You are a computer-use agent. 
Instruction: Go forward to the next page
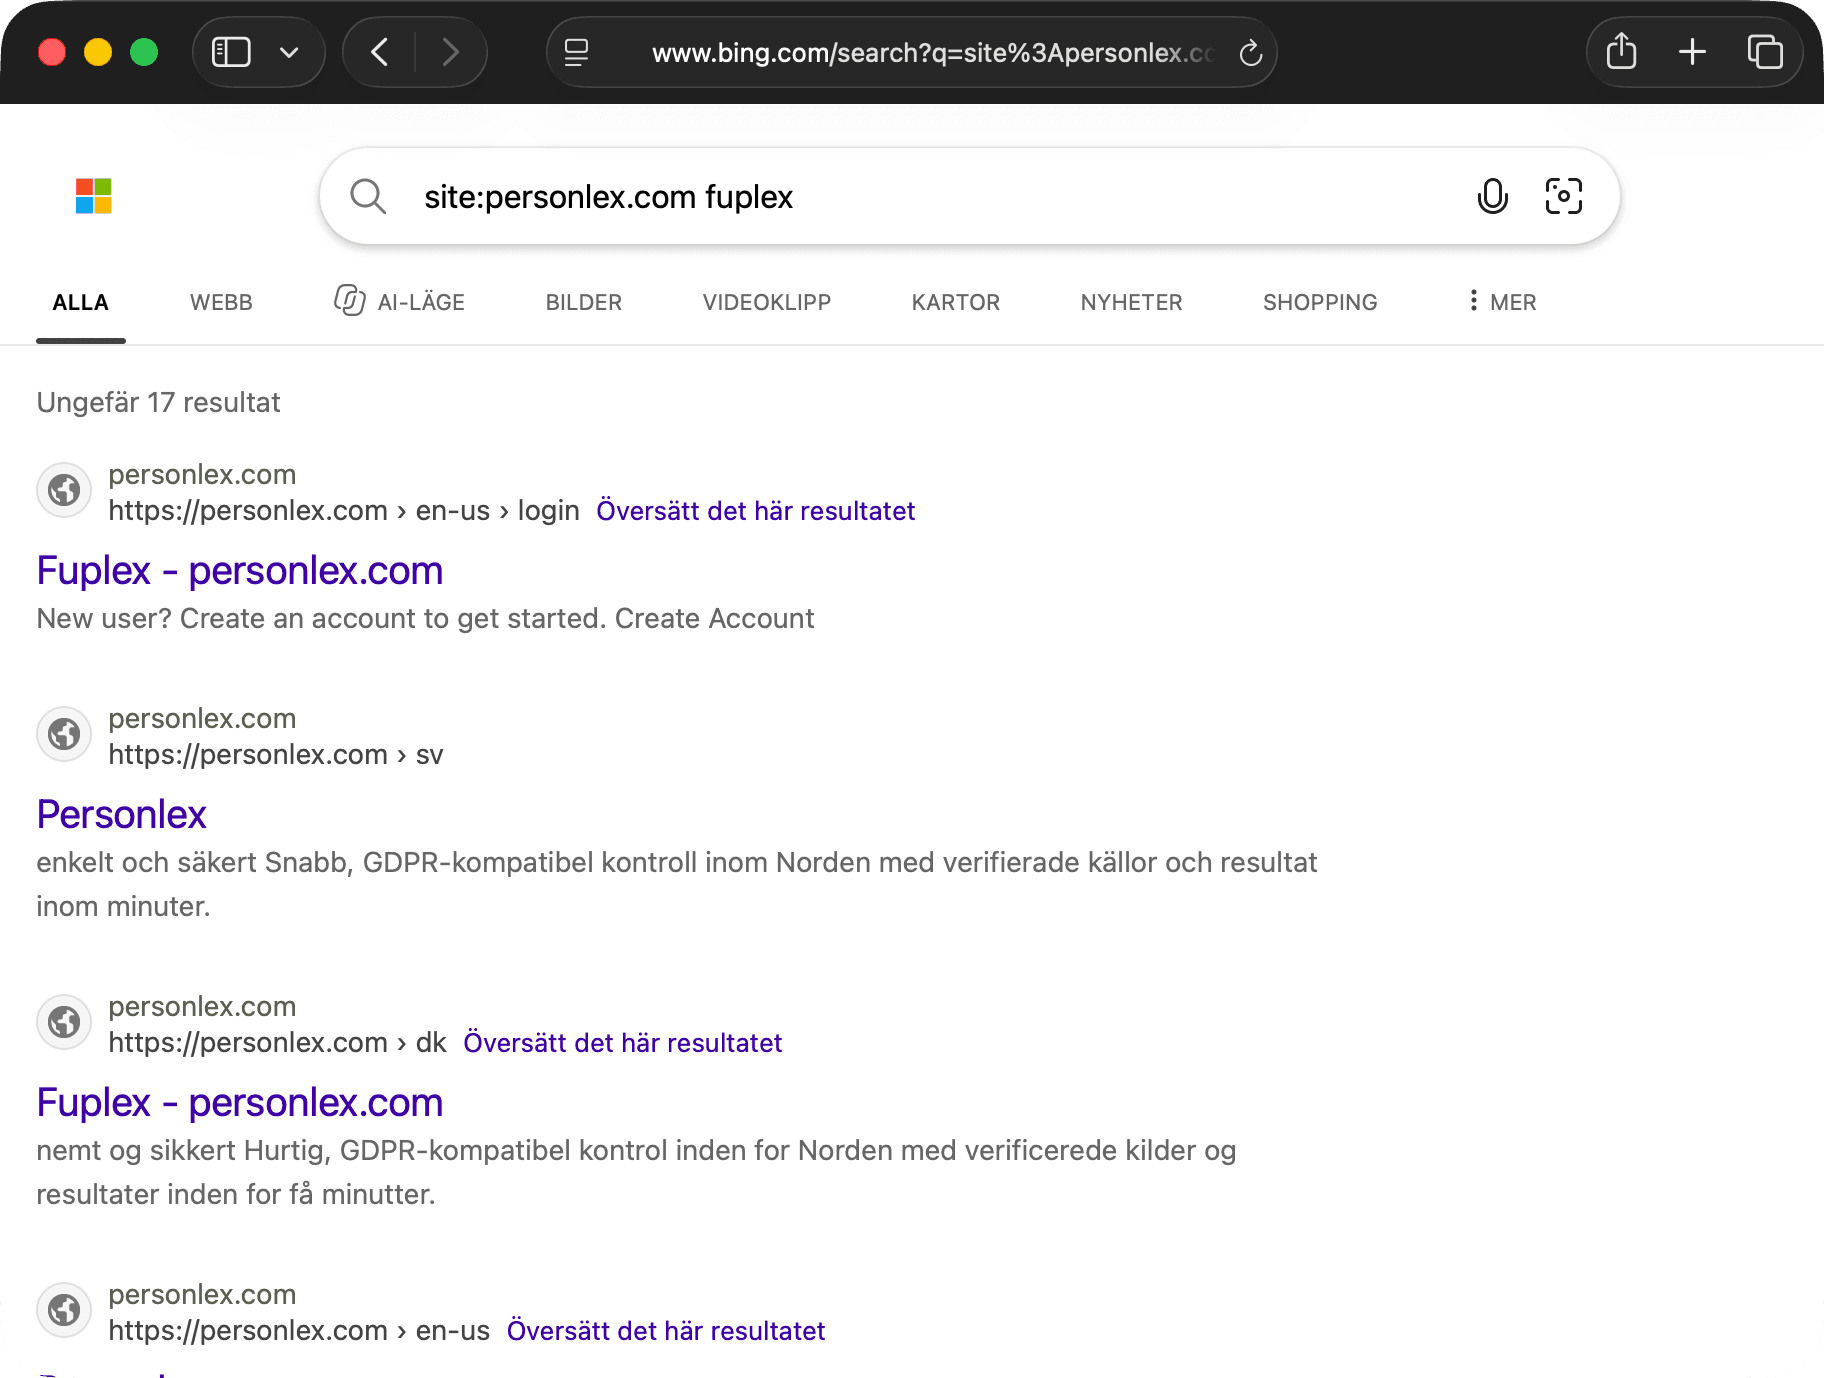[x=451, y=52]
